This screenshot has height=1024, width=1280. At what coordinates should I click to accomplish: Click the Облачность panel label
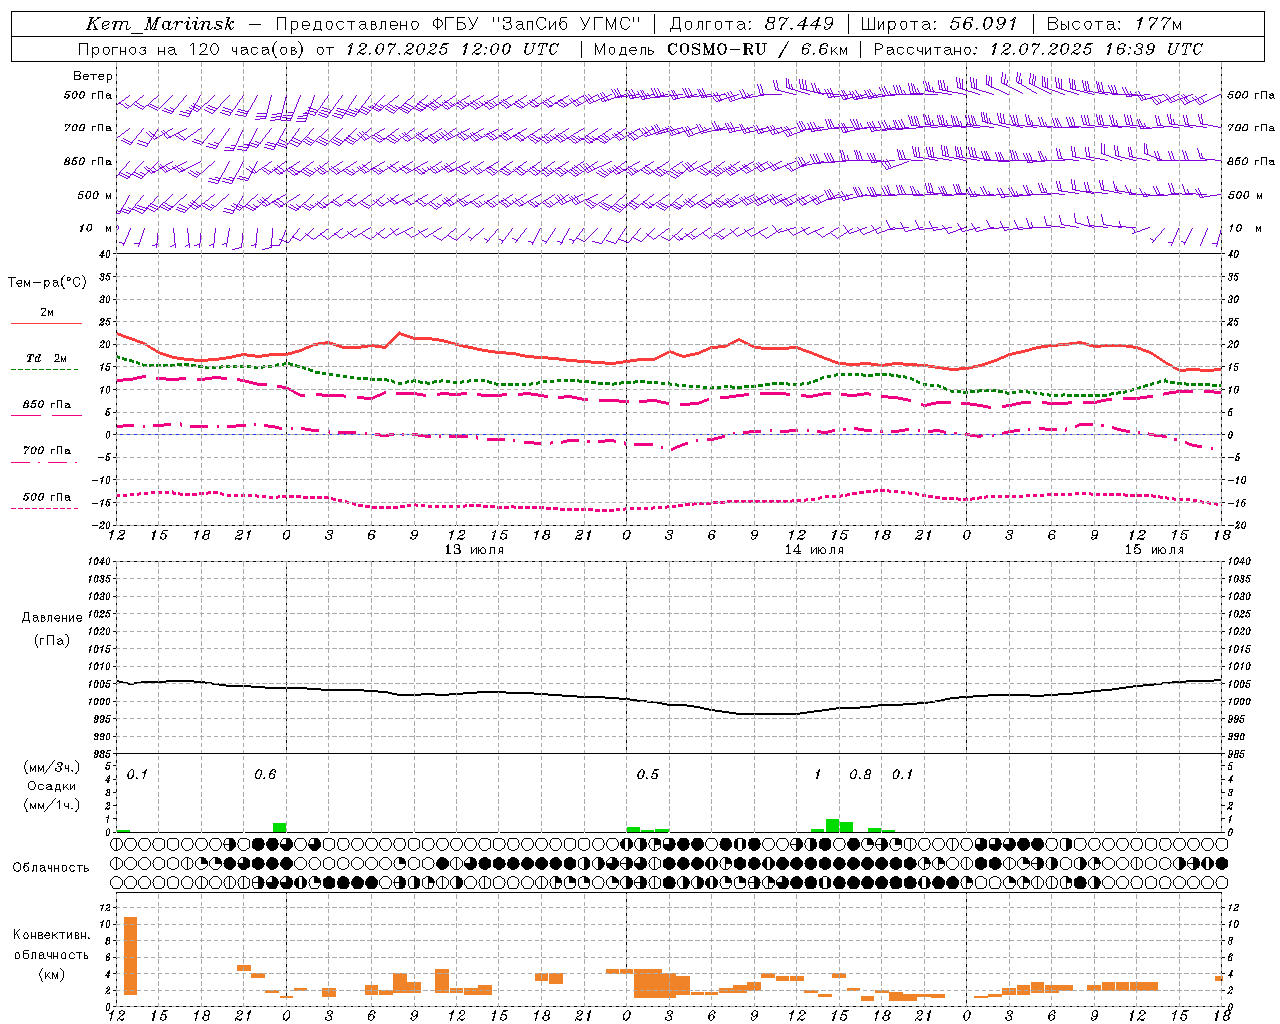coord(51,868)
